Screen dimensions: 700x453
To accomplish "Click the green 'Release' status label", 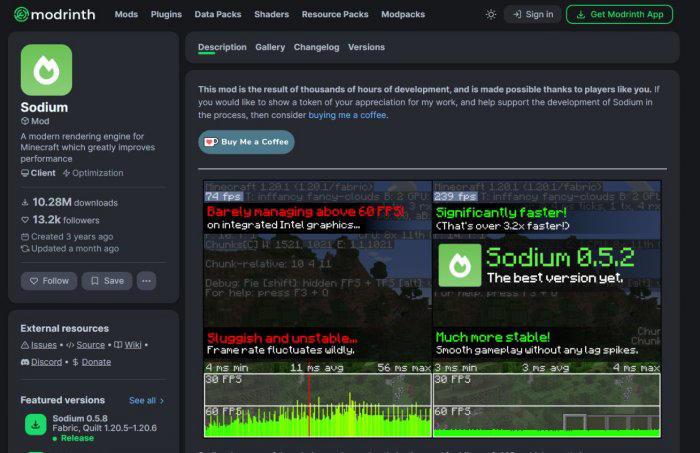I will pyautogui.click(x=74, y=438).
